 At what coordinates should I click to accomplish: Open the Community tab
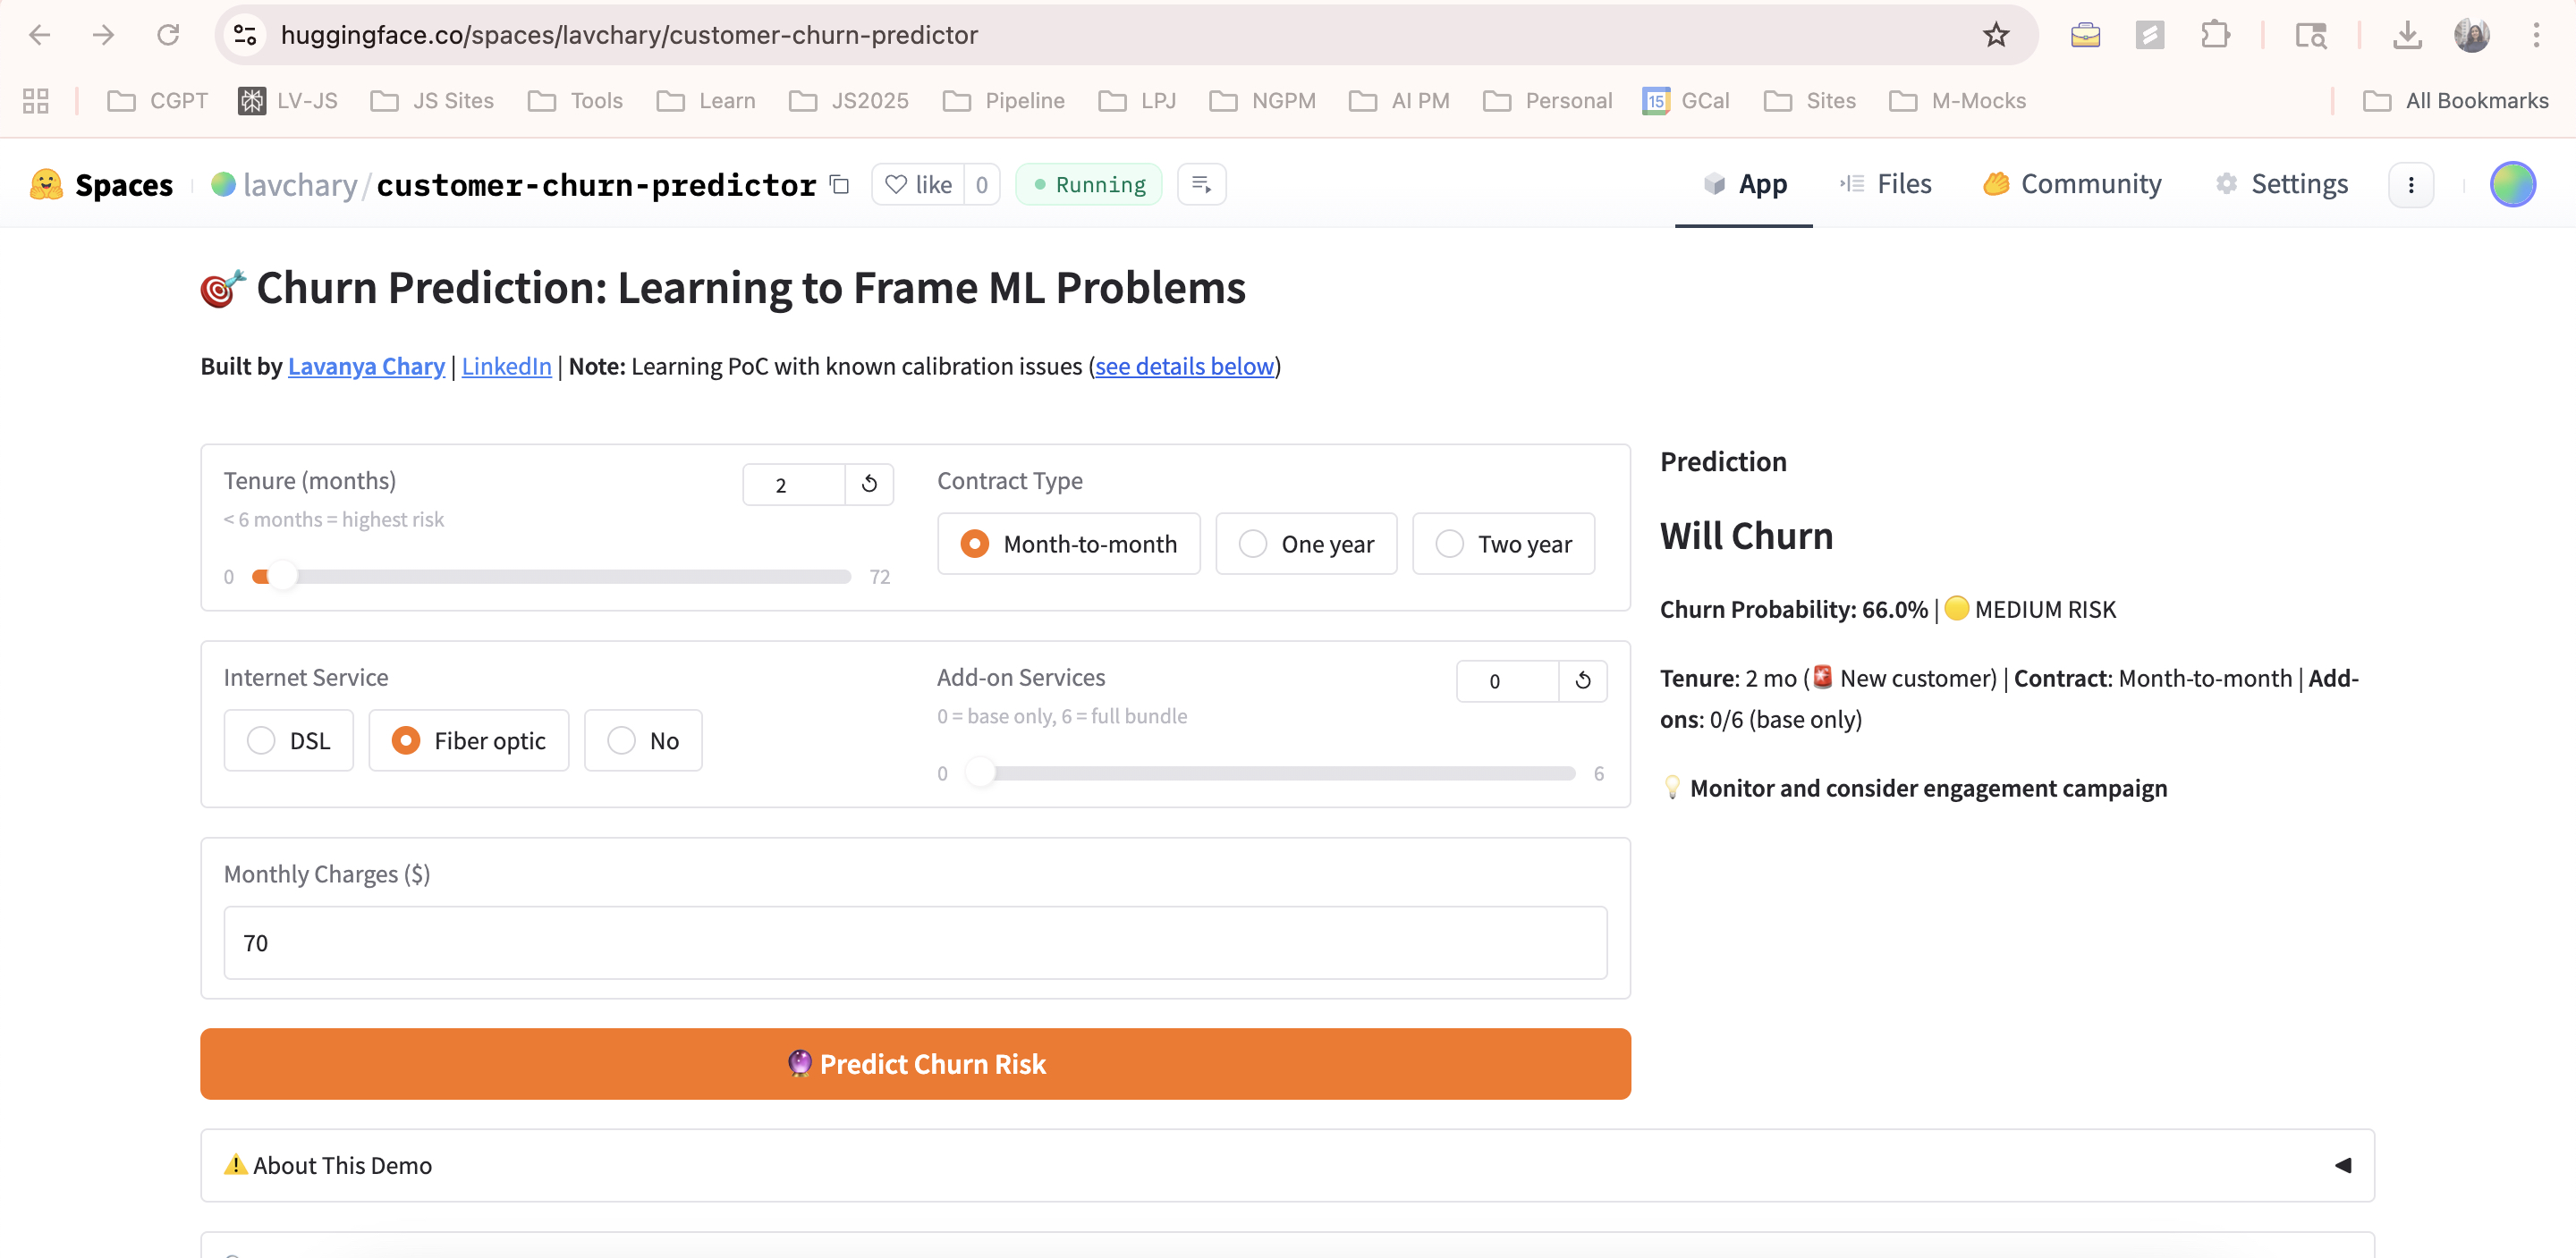2072,184
